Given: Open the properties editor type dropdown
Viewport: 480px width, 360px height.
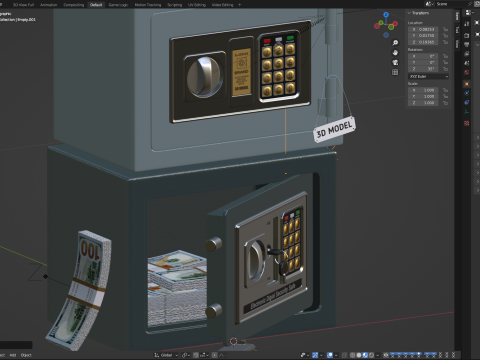Looking at the screenshot, I should pyautogui.click(x=470, y=13).
